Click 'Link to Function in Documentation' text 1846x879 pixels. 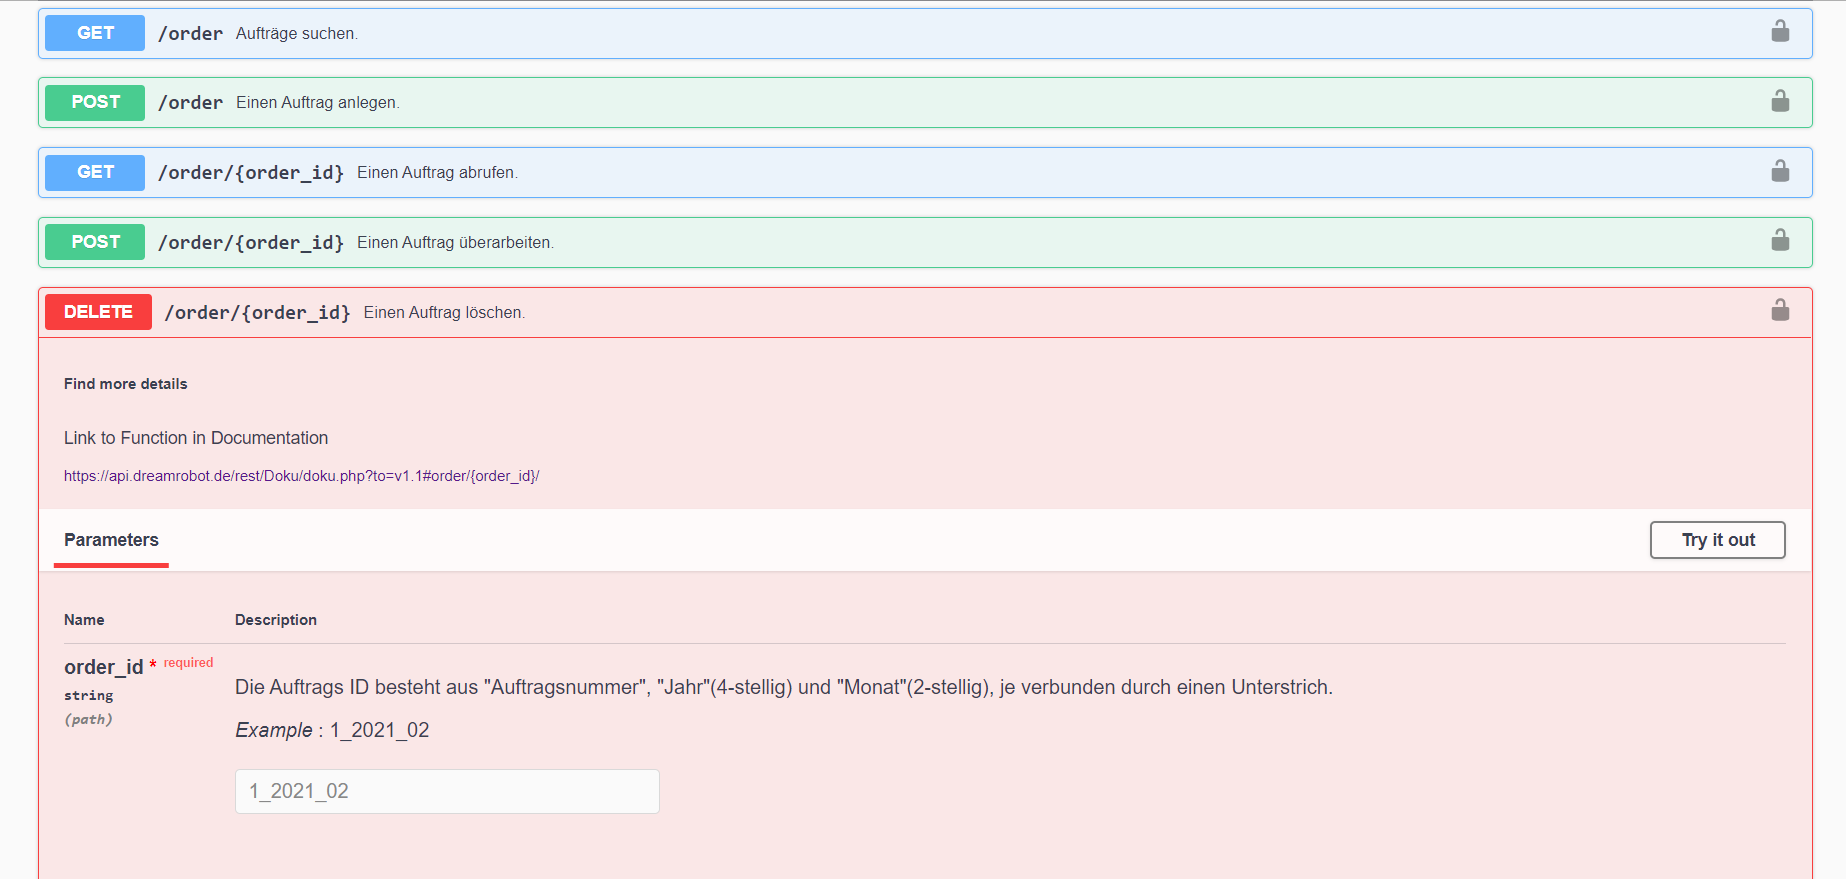tap(196, 438)
